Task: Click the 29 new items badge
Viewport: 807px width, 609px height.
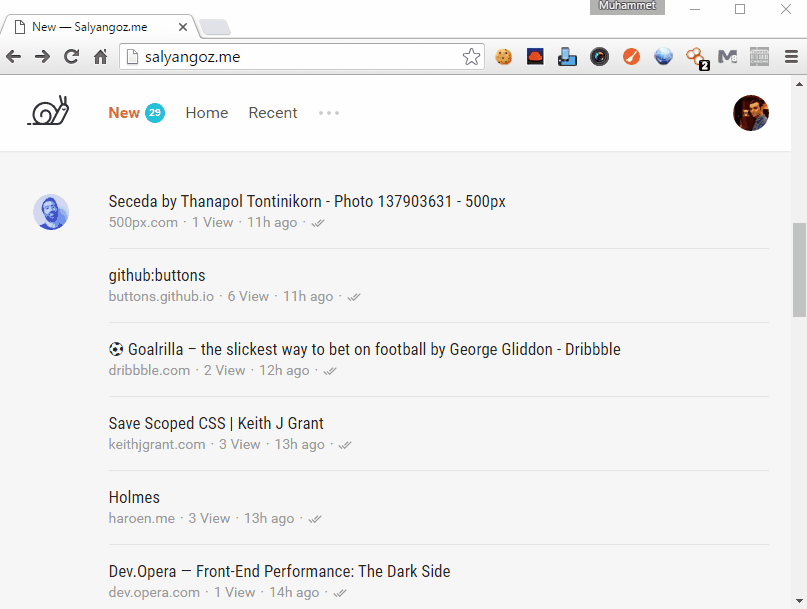Action: pos(155,113)
